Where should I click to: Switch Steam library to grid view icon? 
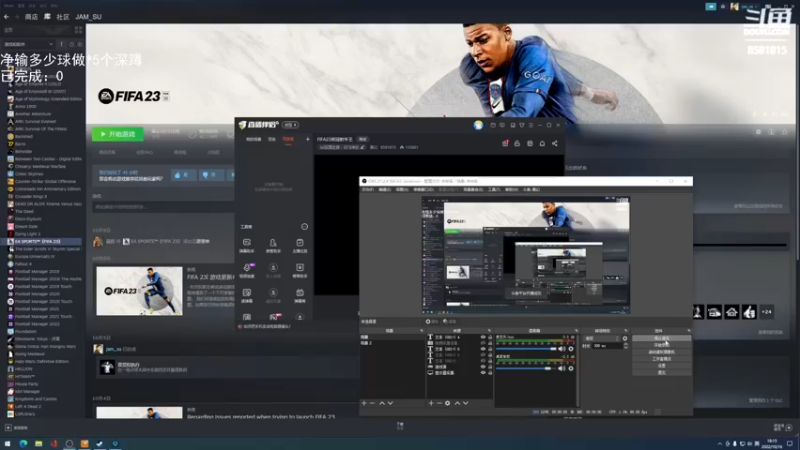click(x=78, y=30)
